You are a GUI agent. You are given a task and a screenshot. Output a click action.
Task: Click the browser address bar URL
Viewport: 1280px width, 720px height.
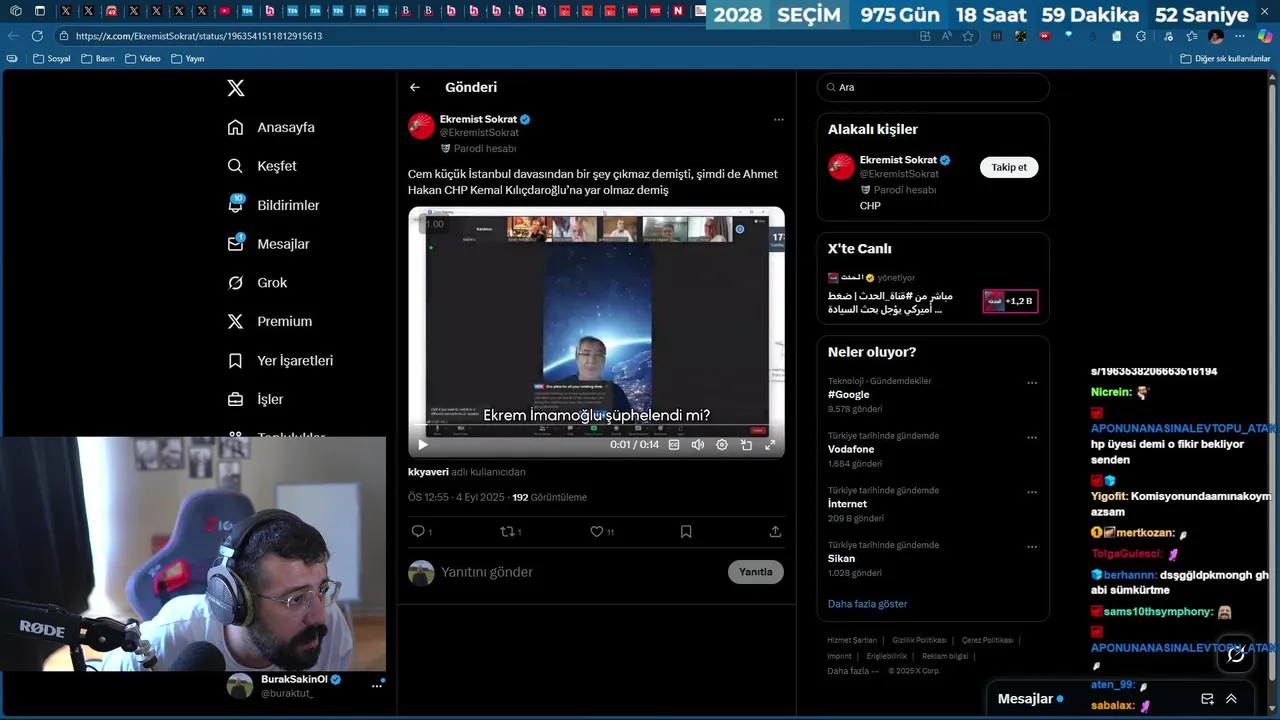pos(199,36)
